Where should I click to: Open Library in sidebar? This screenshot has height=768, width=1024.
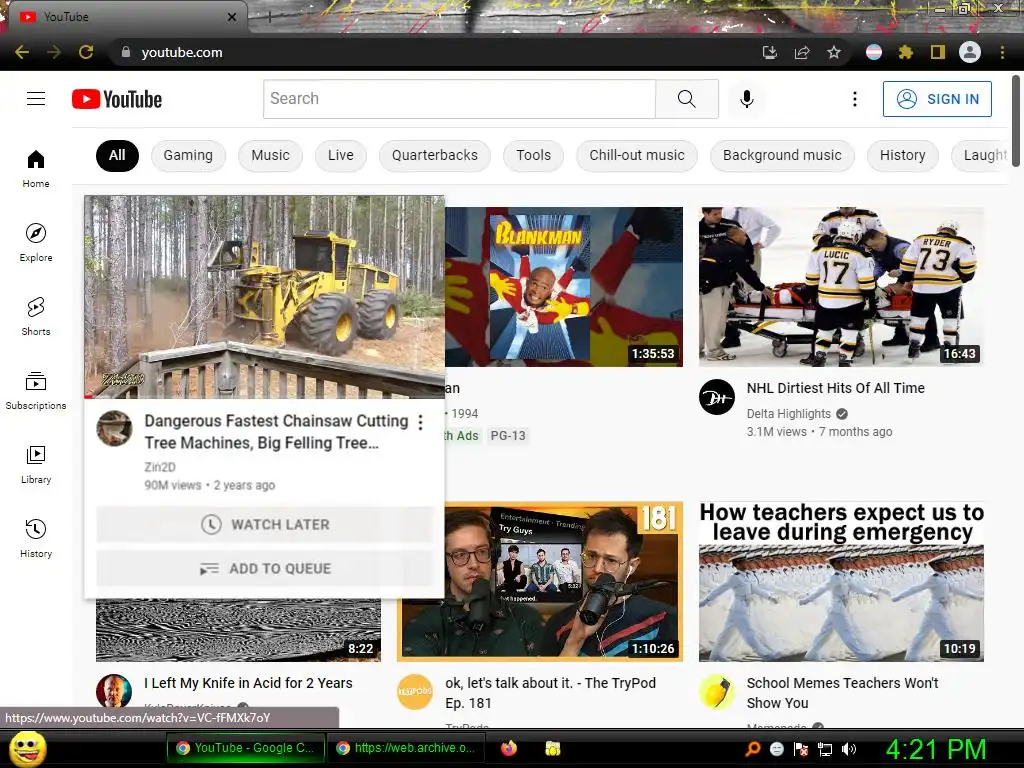click(x=36, y=464)
